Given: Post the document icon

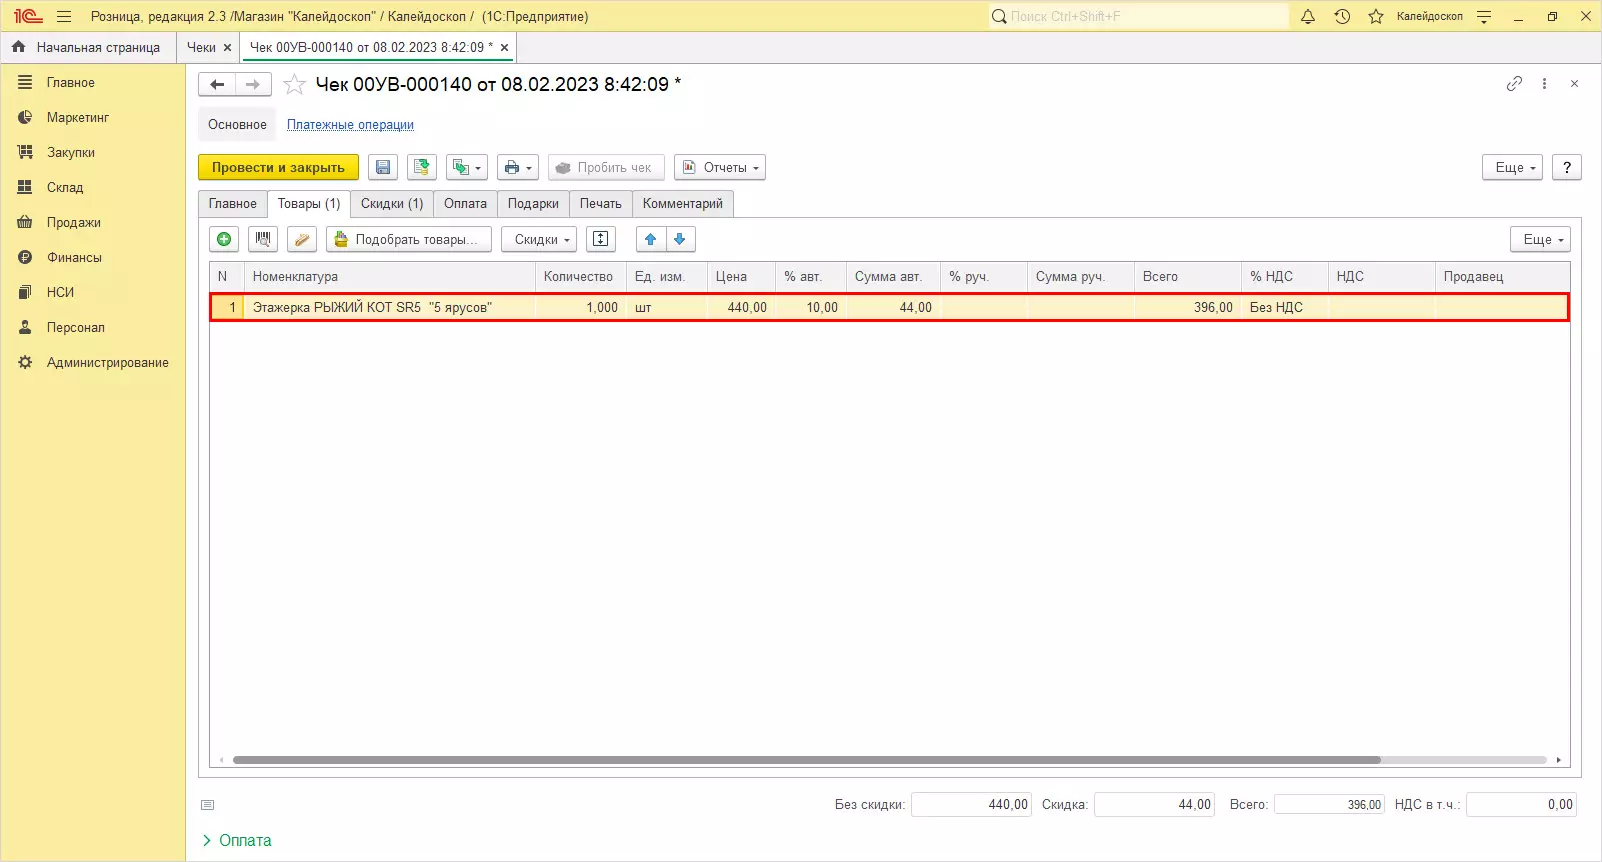Looking at the screenshot, I should coord(422,167).
